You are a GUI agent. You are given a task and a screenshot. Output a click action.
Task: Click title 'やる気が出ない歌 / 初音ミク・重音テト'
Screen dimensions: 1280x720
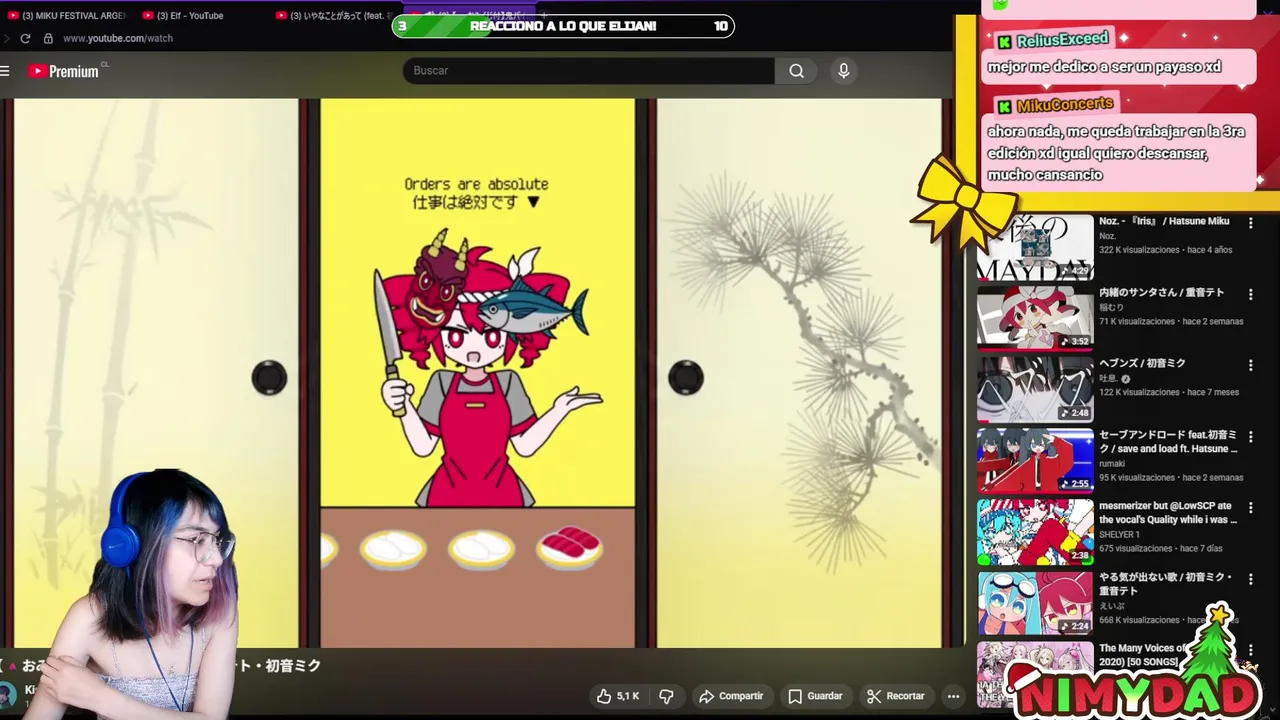coord(1166,584)
